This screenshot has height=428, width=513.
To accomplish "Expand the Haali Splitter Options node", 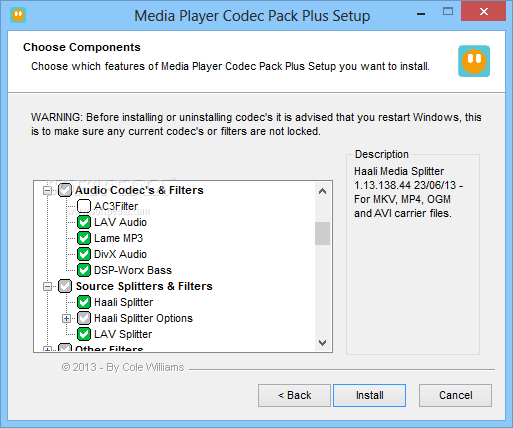I will [66, 319].
